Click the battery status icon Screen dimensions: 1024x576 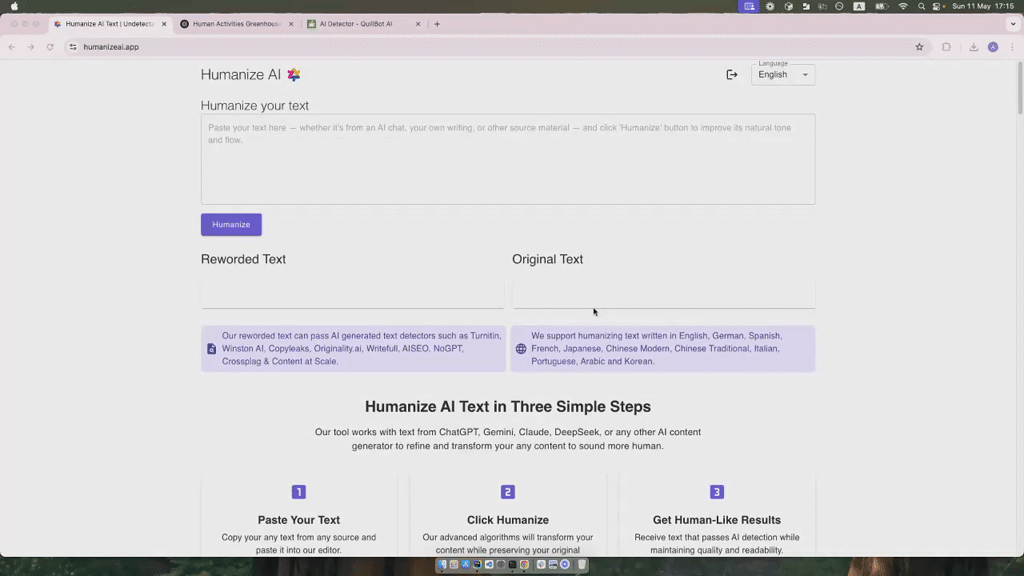click(x=882, y=6)
